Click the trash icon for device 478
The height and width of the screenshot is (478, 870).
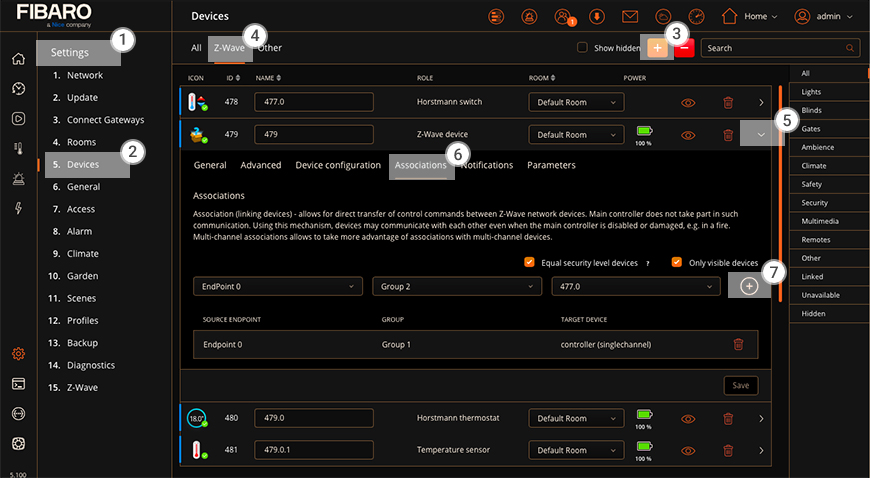click(x=728, y=102)
